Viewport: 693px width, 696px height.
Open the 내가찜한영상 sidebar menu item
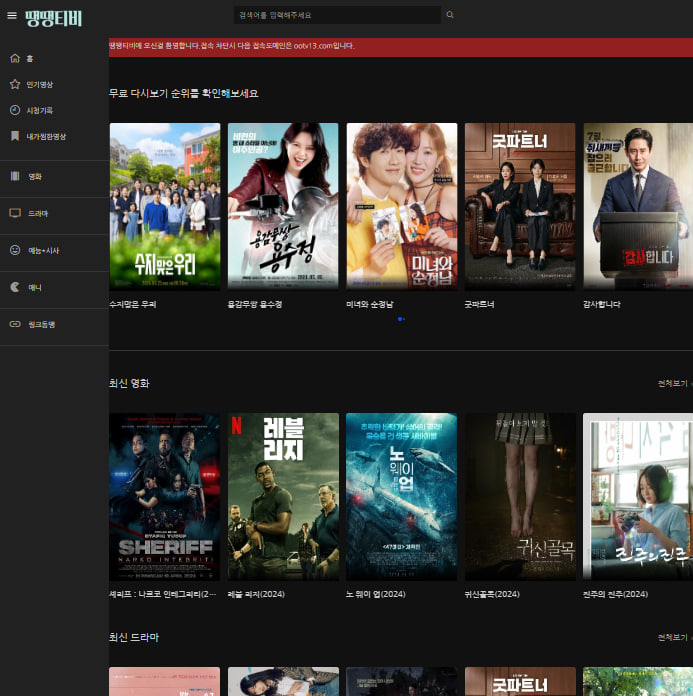tap(46, 136)
